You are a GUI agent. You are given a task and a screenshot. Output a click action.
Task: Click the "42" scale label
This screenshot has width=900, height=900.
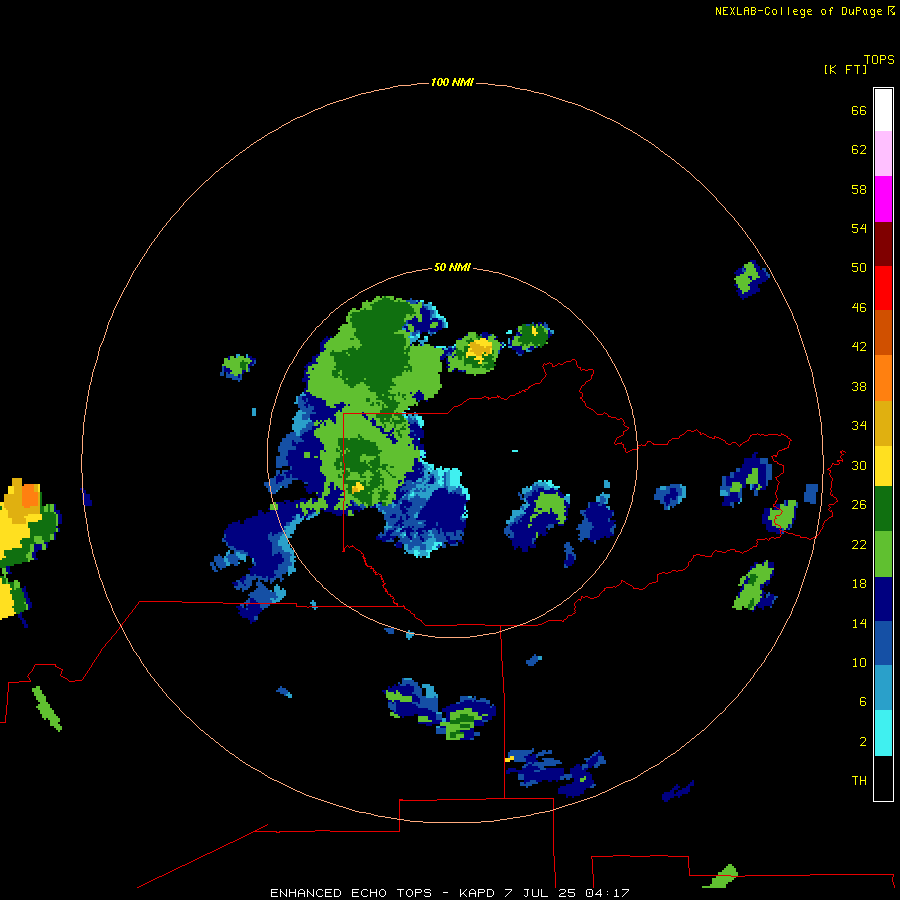tap(859, 347)
